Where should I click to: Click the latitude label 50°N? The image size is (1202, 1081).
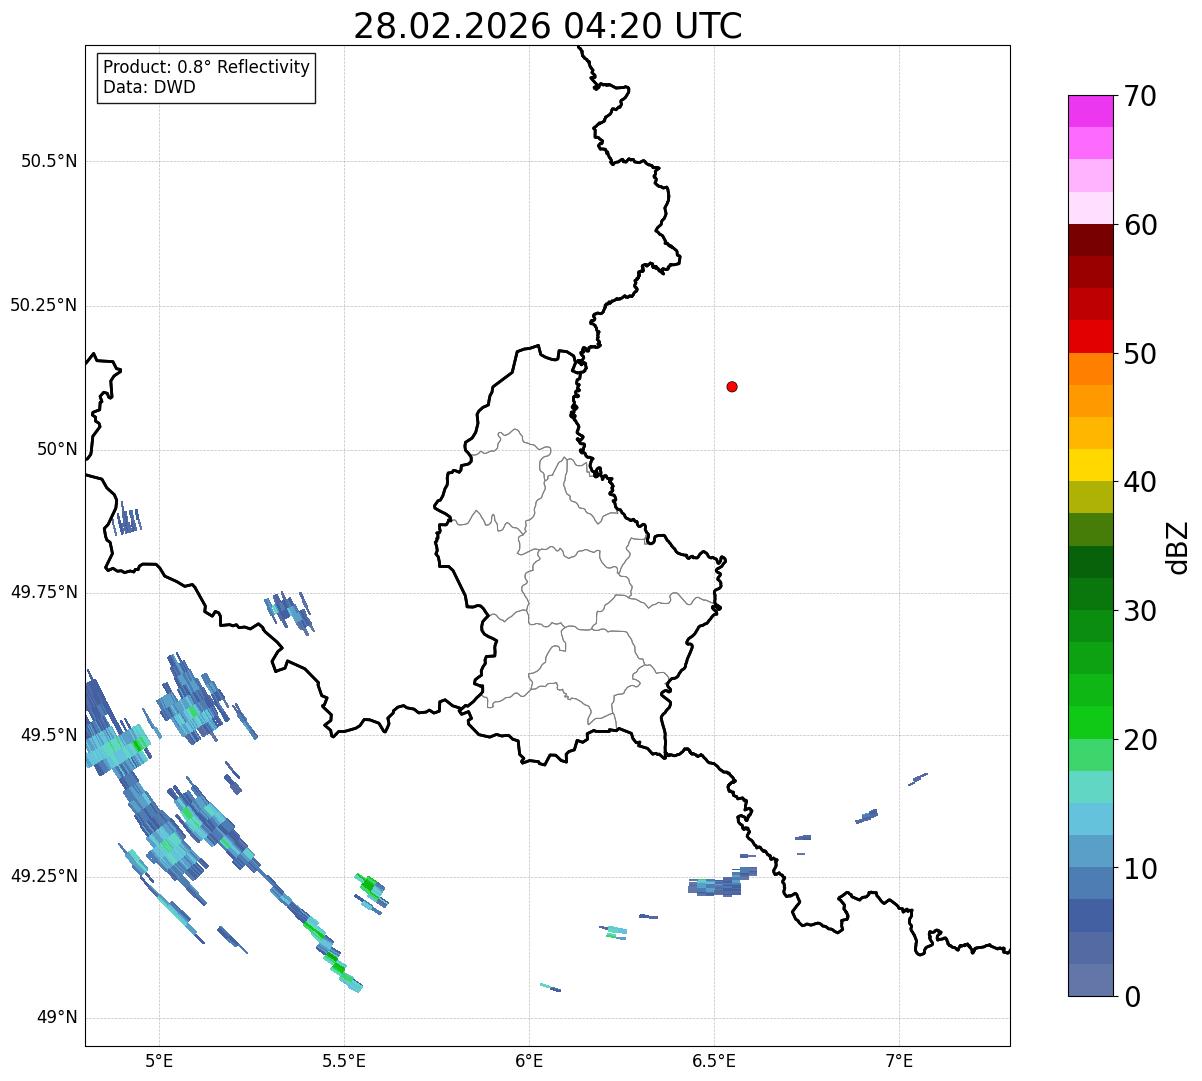(57, 450)
